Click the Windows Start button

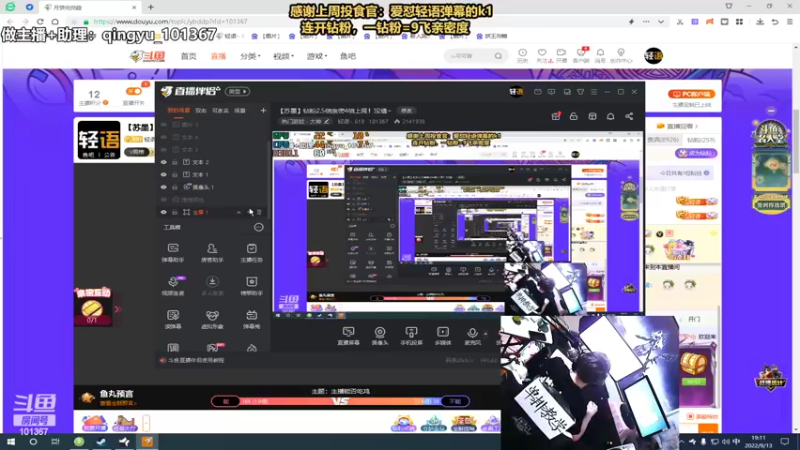click(x=11, y=442)
